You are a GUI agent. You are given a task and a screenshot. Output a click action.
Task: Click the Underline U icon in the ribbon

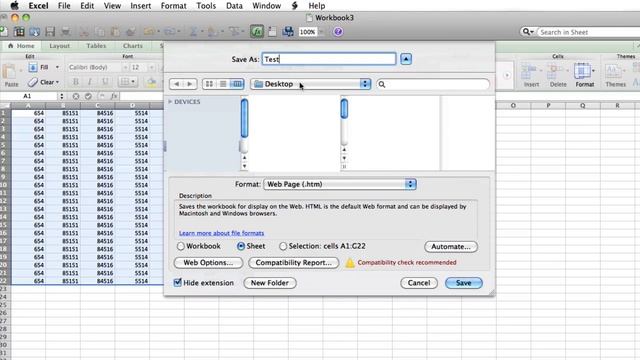[x=105, y=82]
